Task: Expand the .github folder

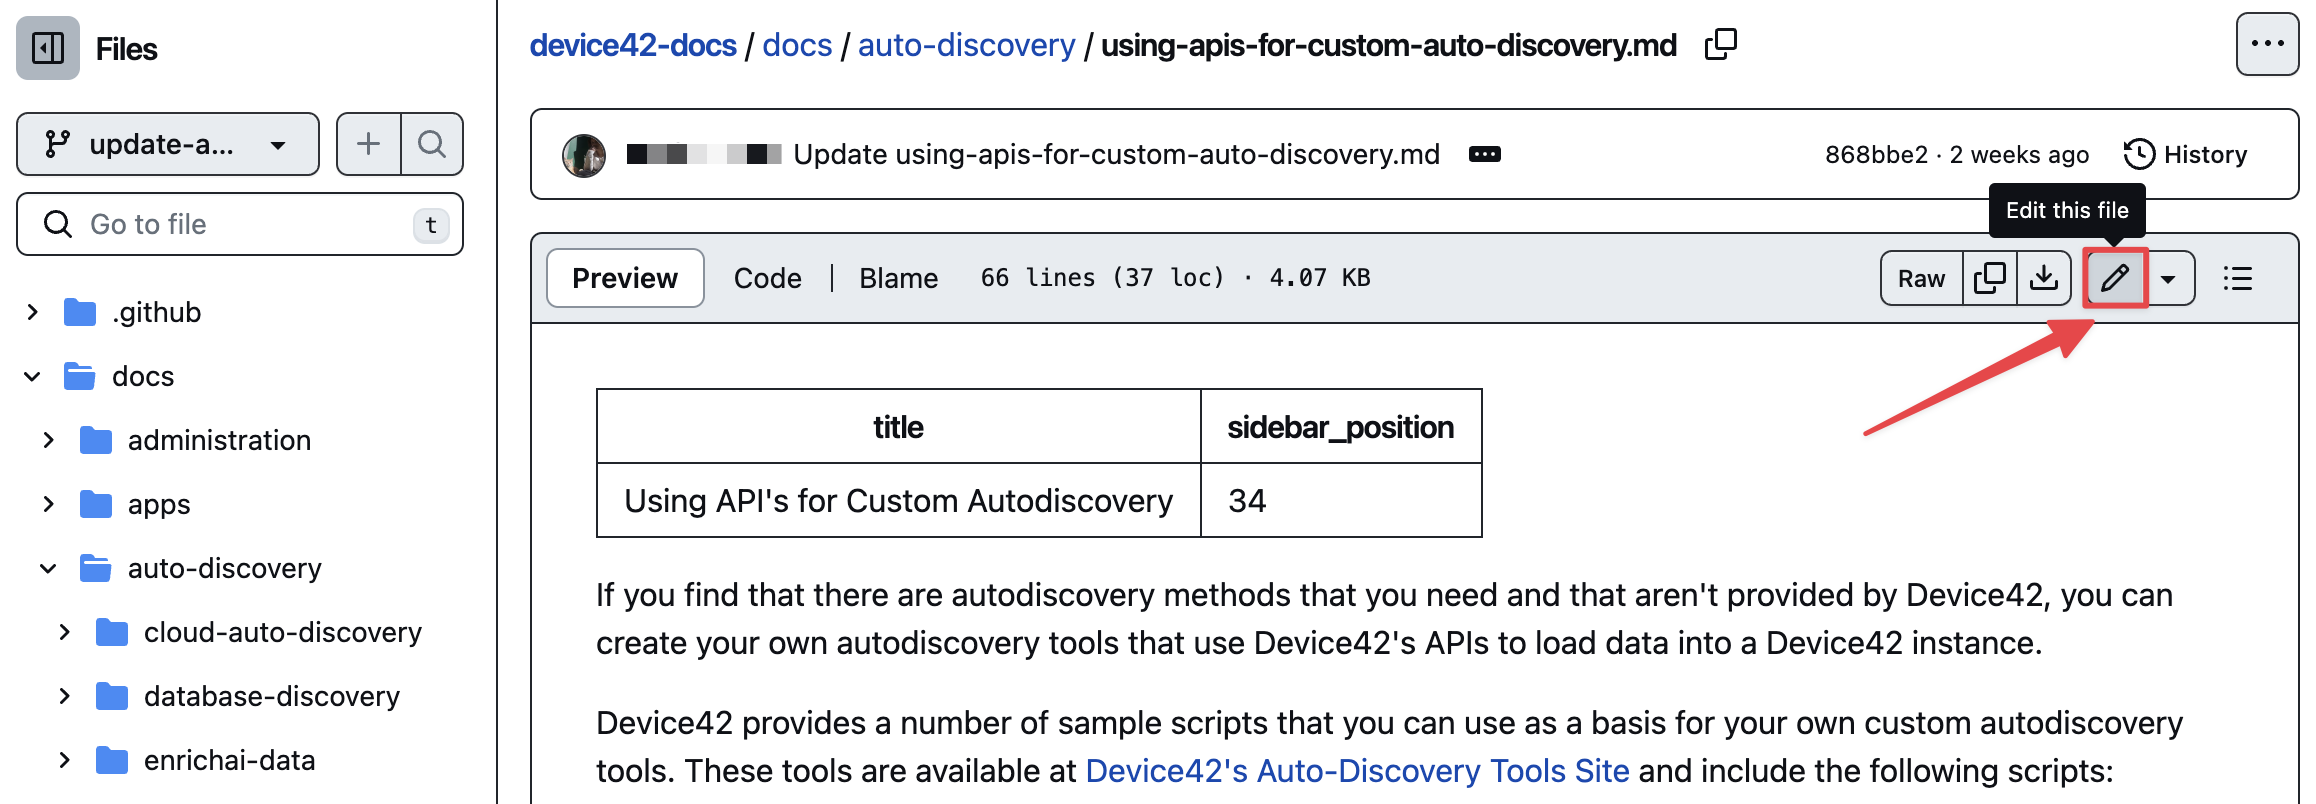Action: point(33,312)
